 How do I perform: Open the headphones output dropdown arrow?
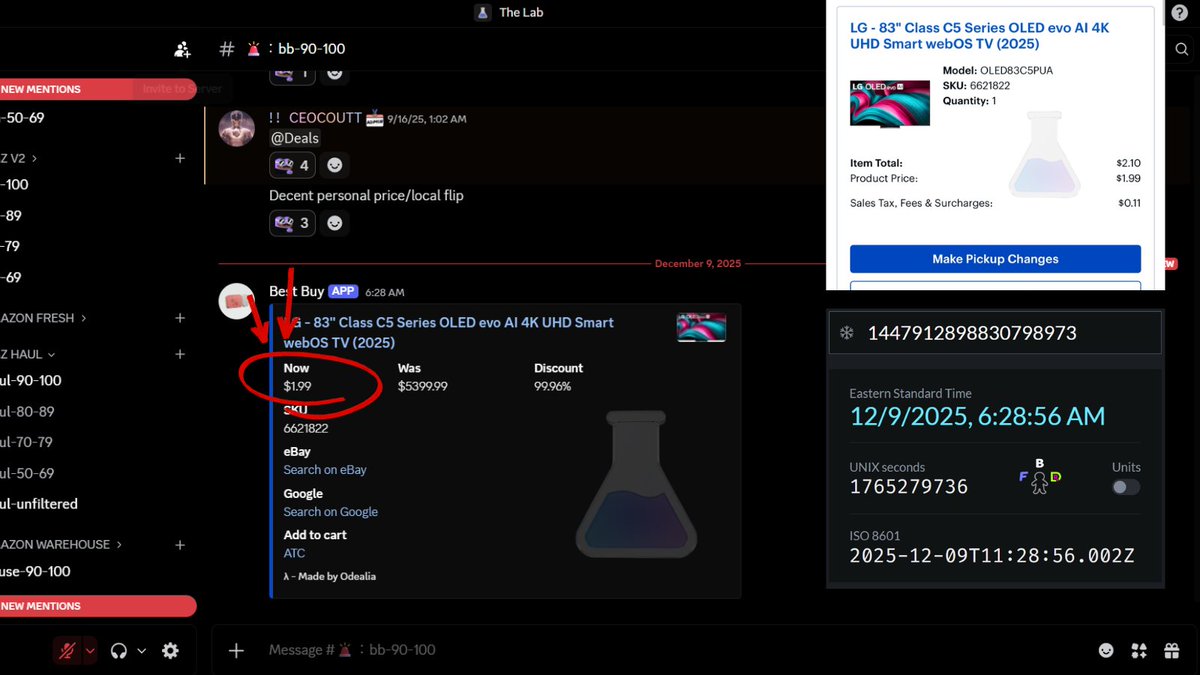click(x=141, y=651)
